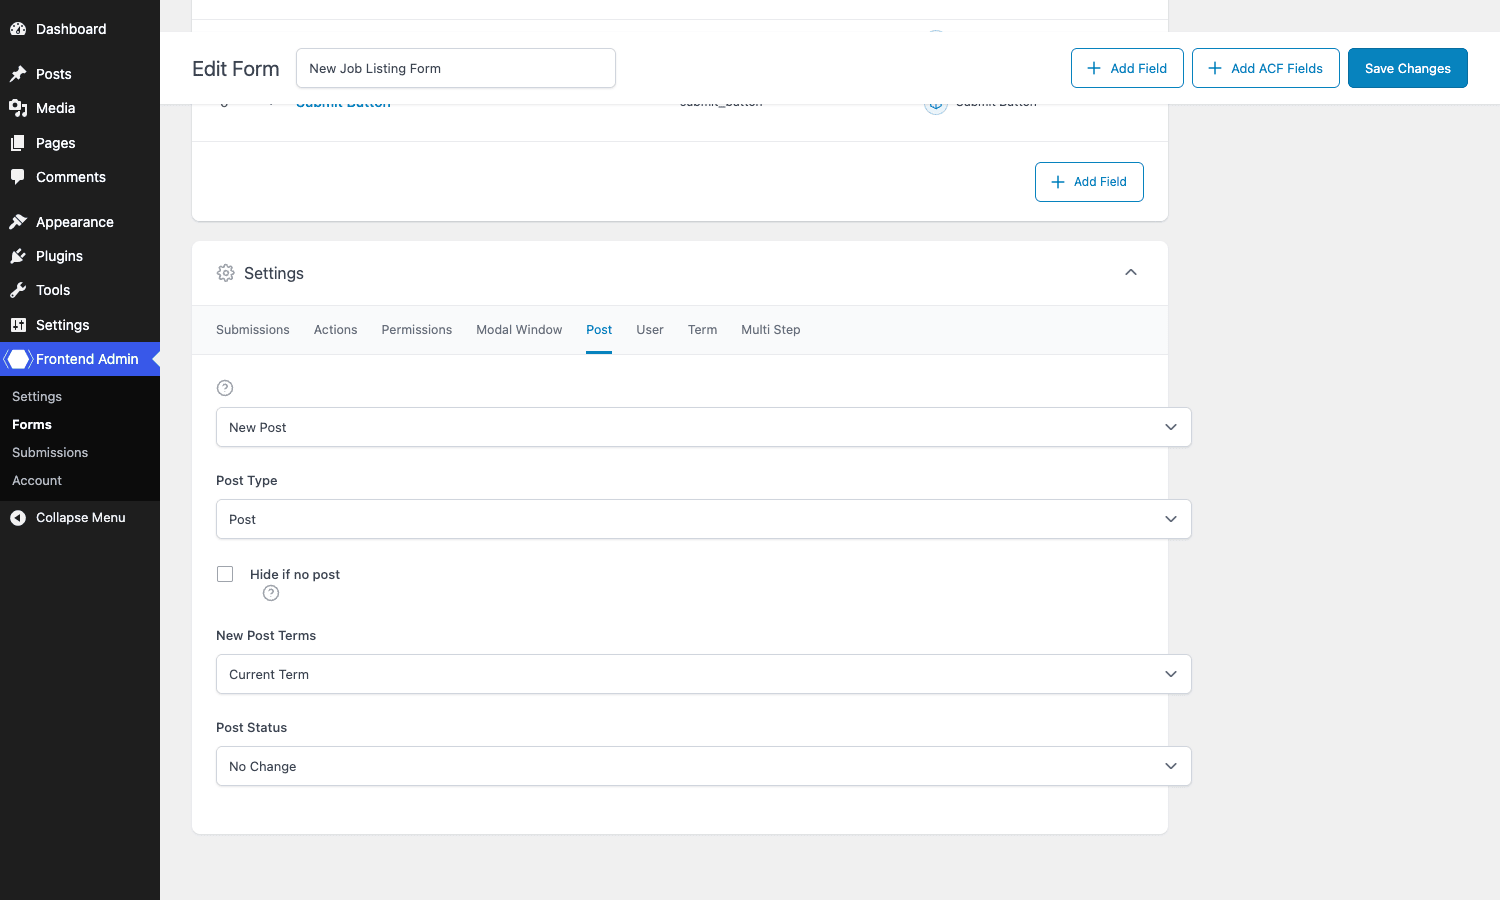This screenshot has width=1500, height=900.
Task: Click the Plugins plug icon
Action: click(18, 256)
